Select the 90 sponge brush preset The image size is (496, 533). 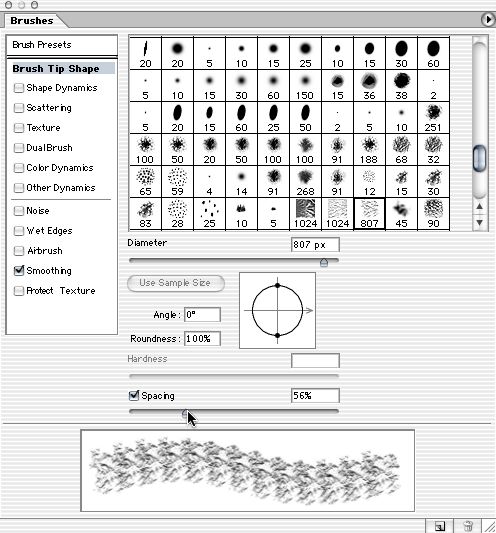433,214
